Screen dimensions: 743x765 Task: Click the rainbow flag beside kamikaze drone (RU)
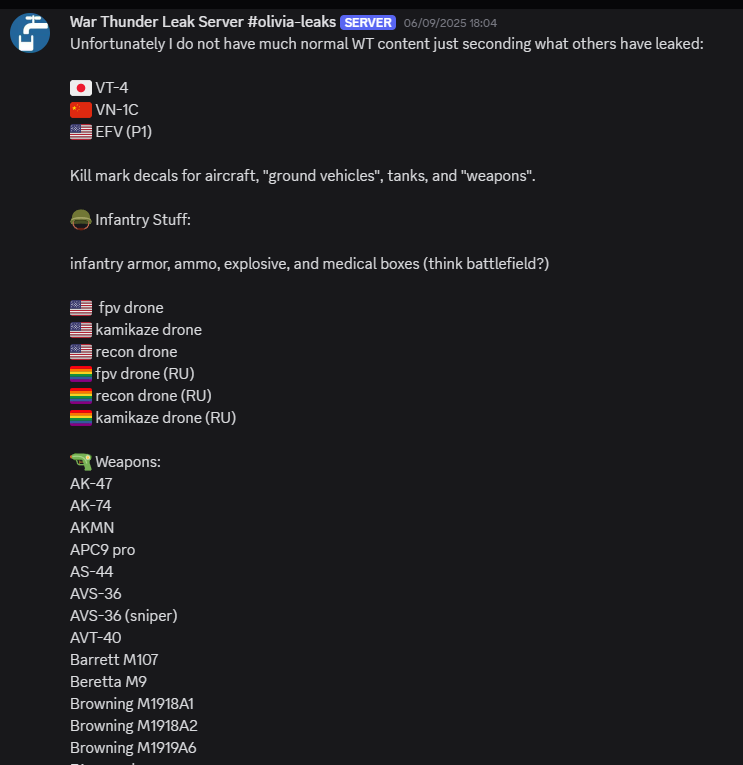point(81,418)
